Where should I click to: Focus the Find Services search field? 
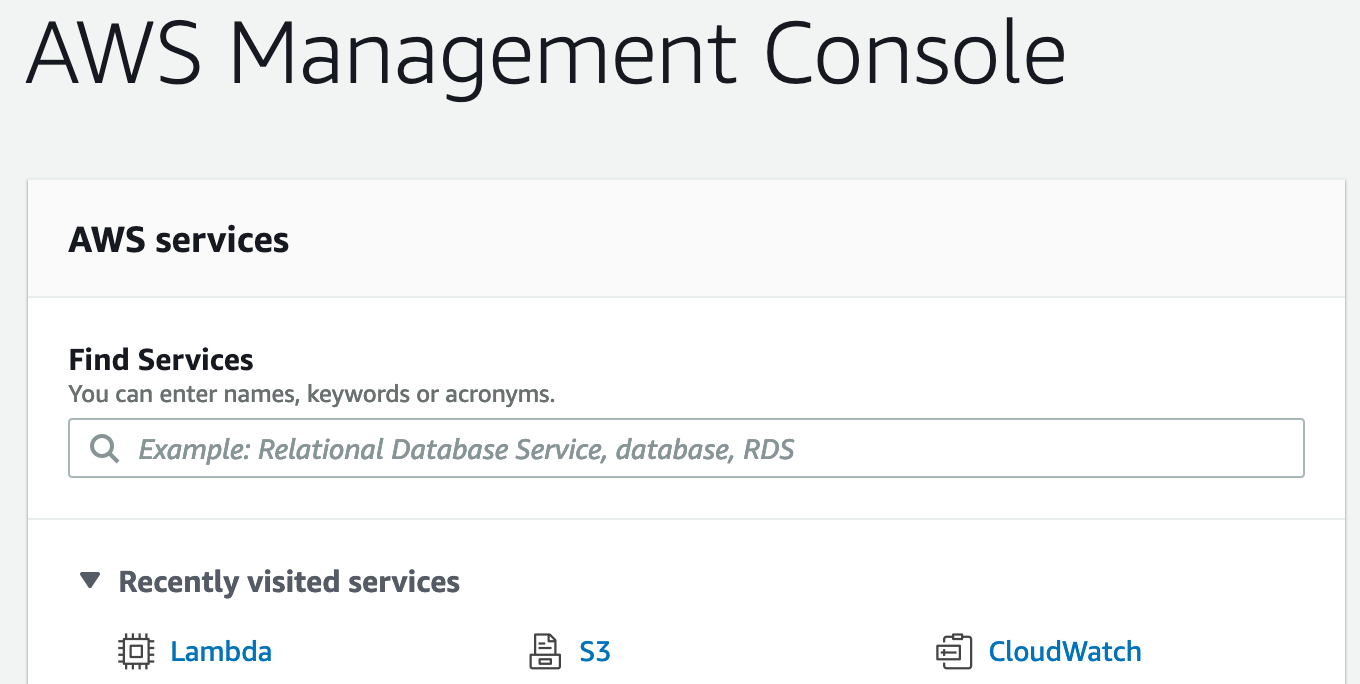pyautogui.click(x=686, y=448)
